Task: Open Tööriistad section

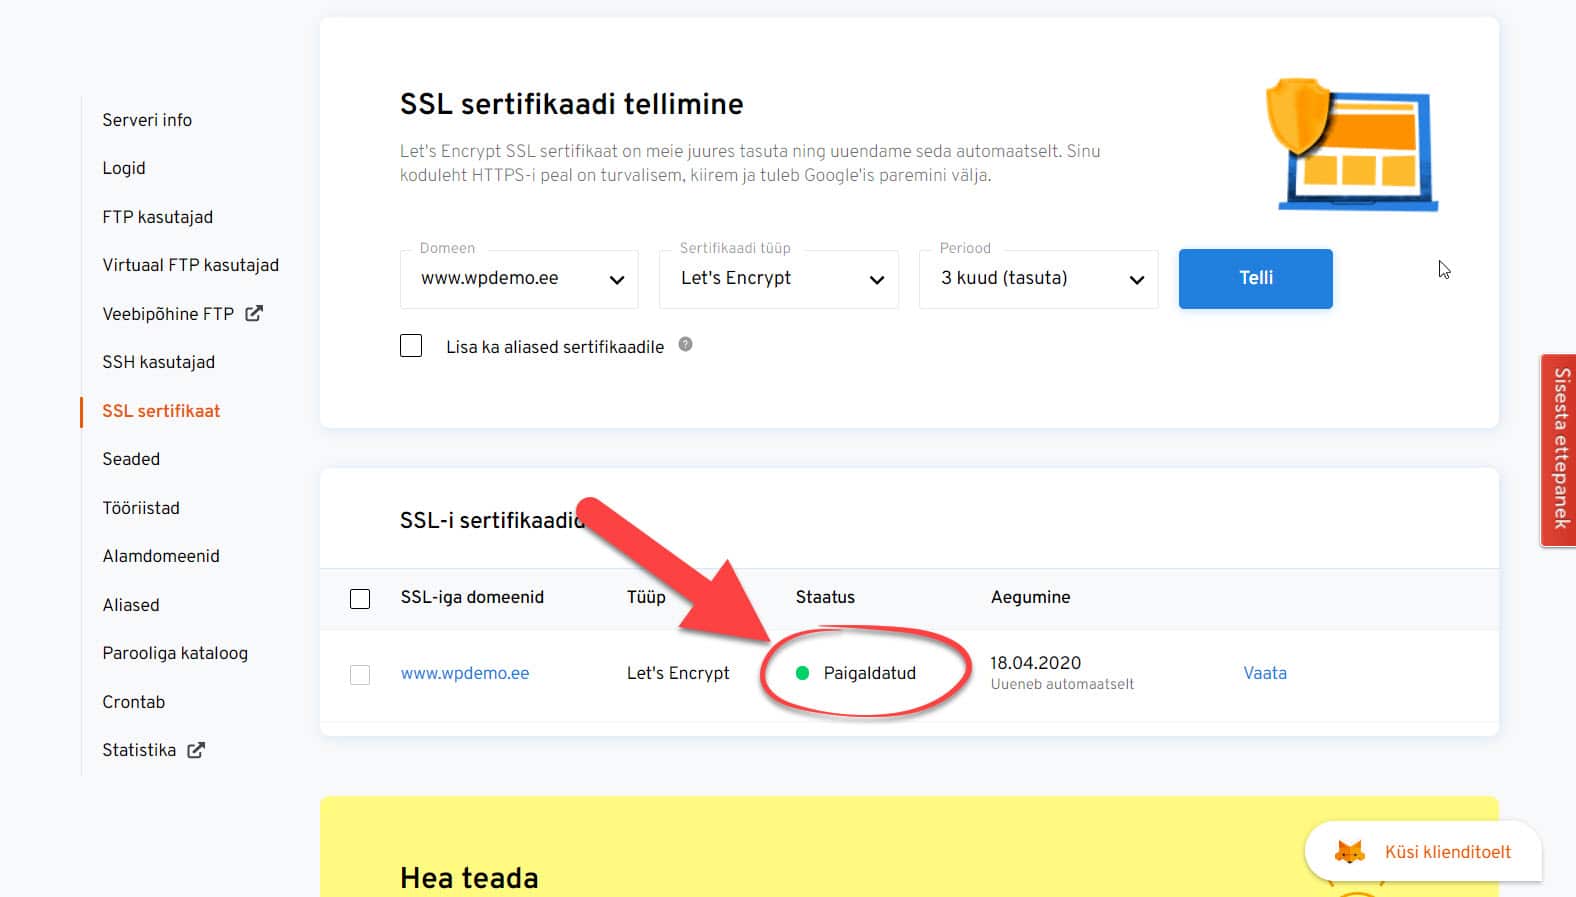Action: click(x=141, y=508)
